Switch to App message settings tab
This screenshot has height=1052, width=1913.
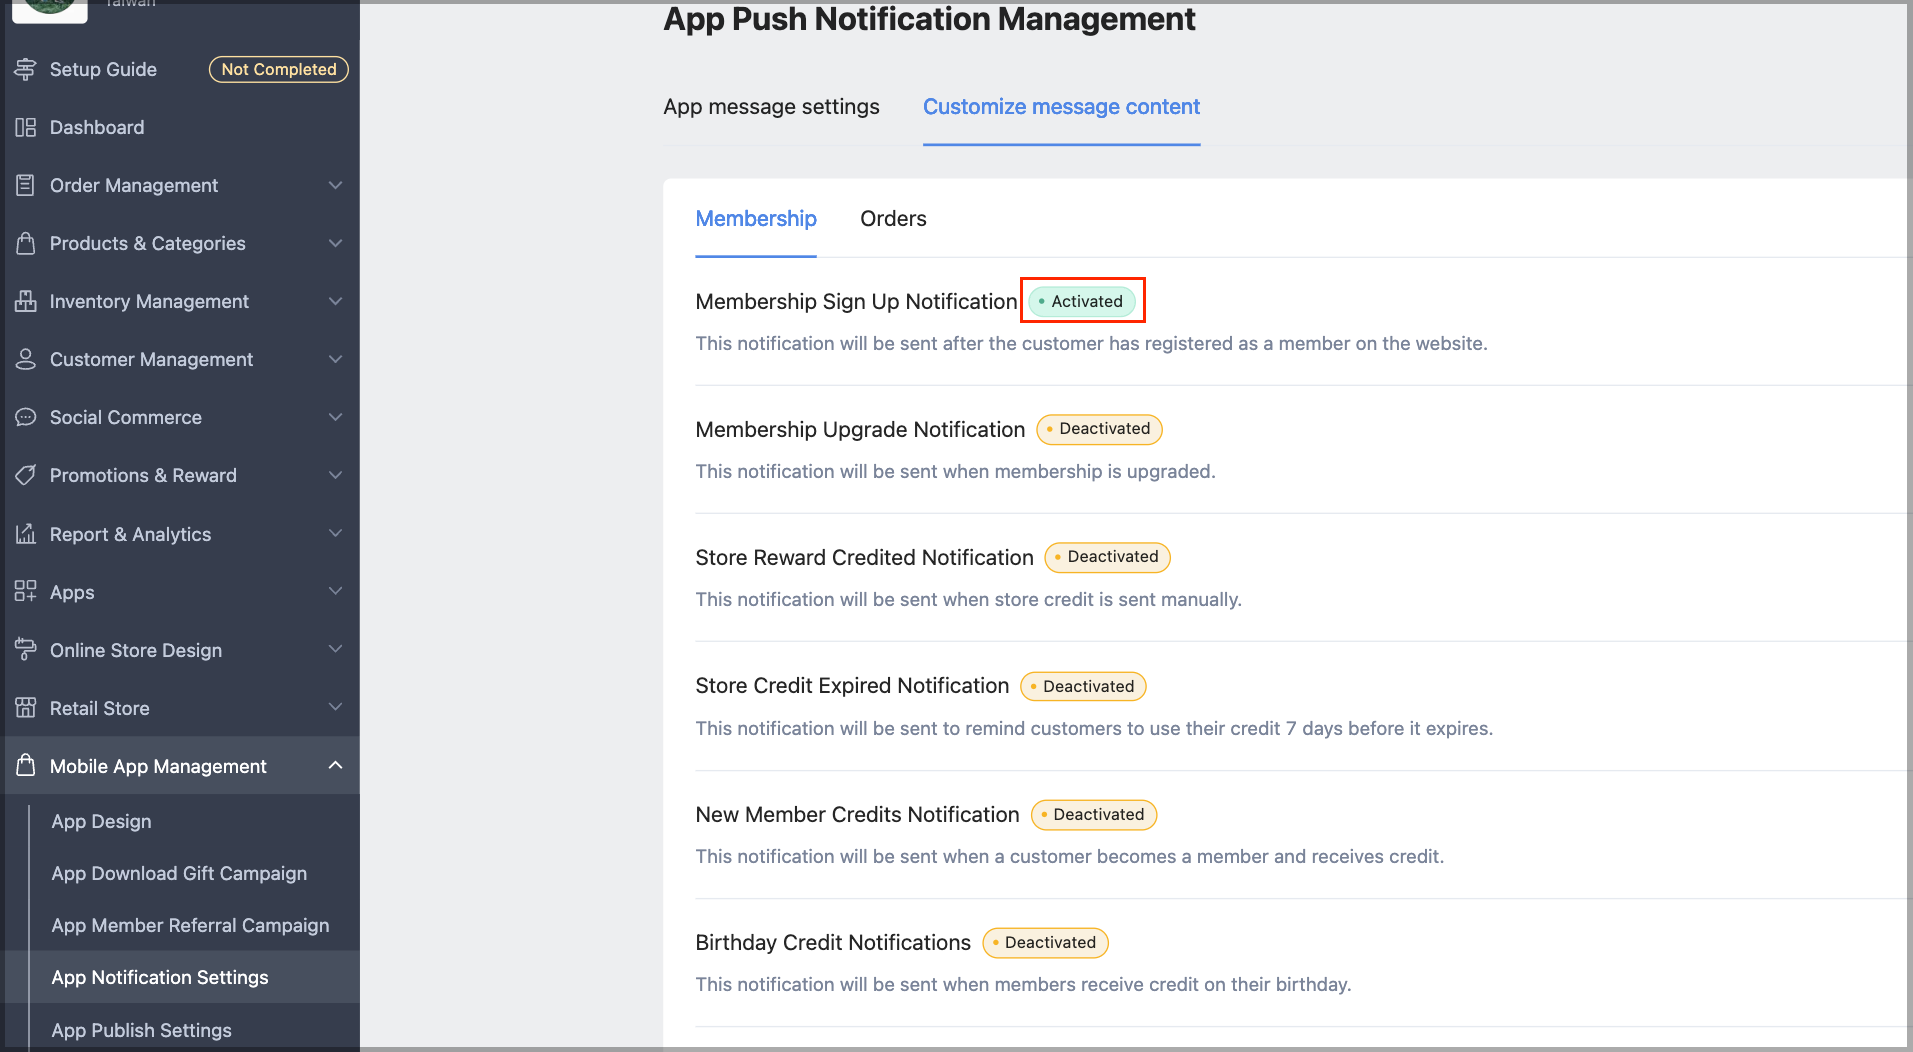click(x=771, y=107)
